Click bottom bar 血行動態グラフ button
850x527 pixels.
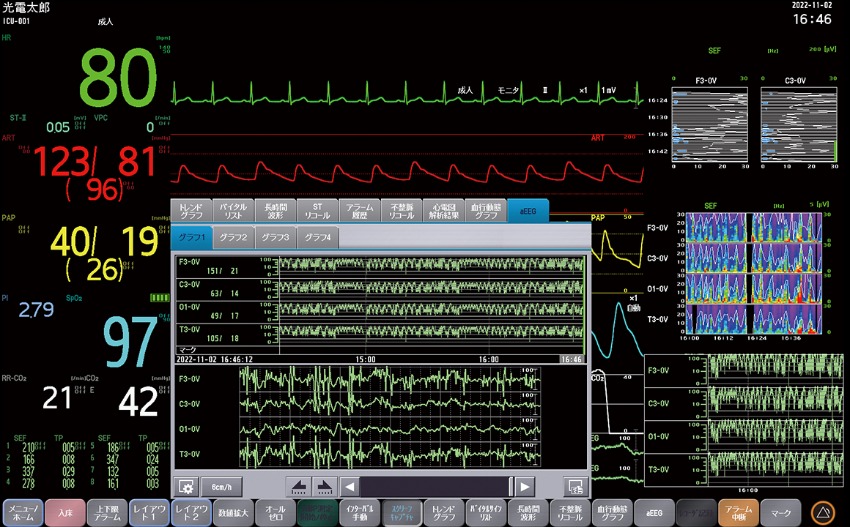coord(612,512)
